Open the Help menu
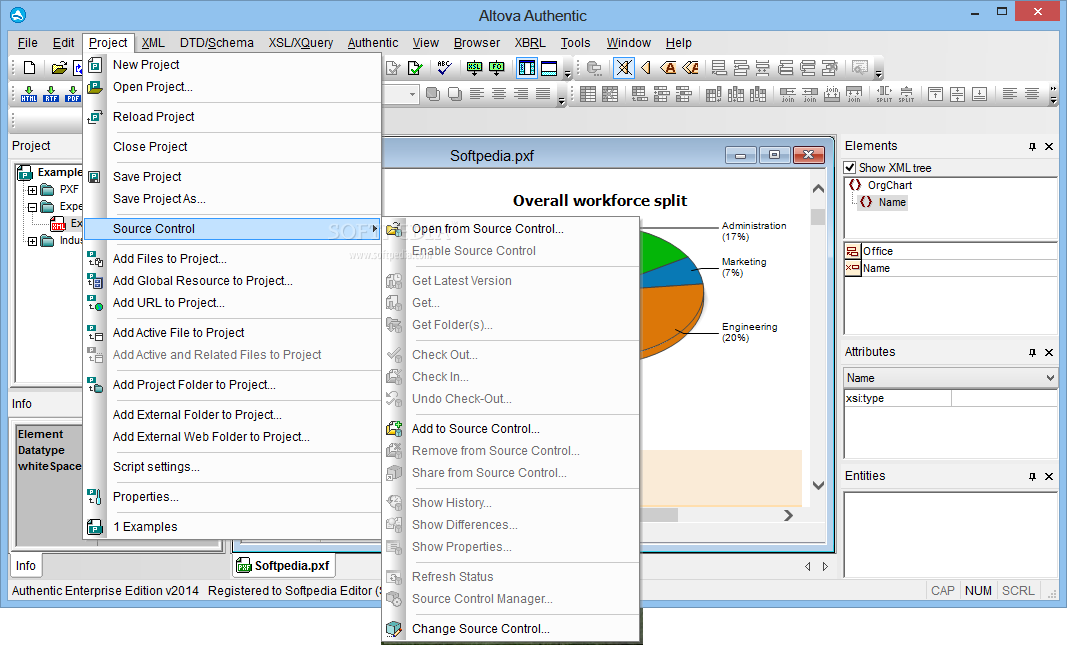The height and width of the screenshot is (645, 1067). pyautogui.click(x=678, y=42)
